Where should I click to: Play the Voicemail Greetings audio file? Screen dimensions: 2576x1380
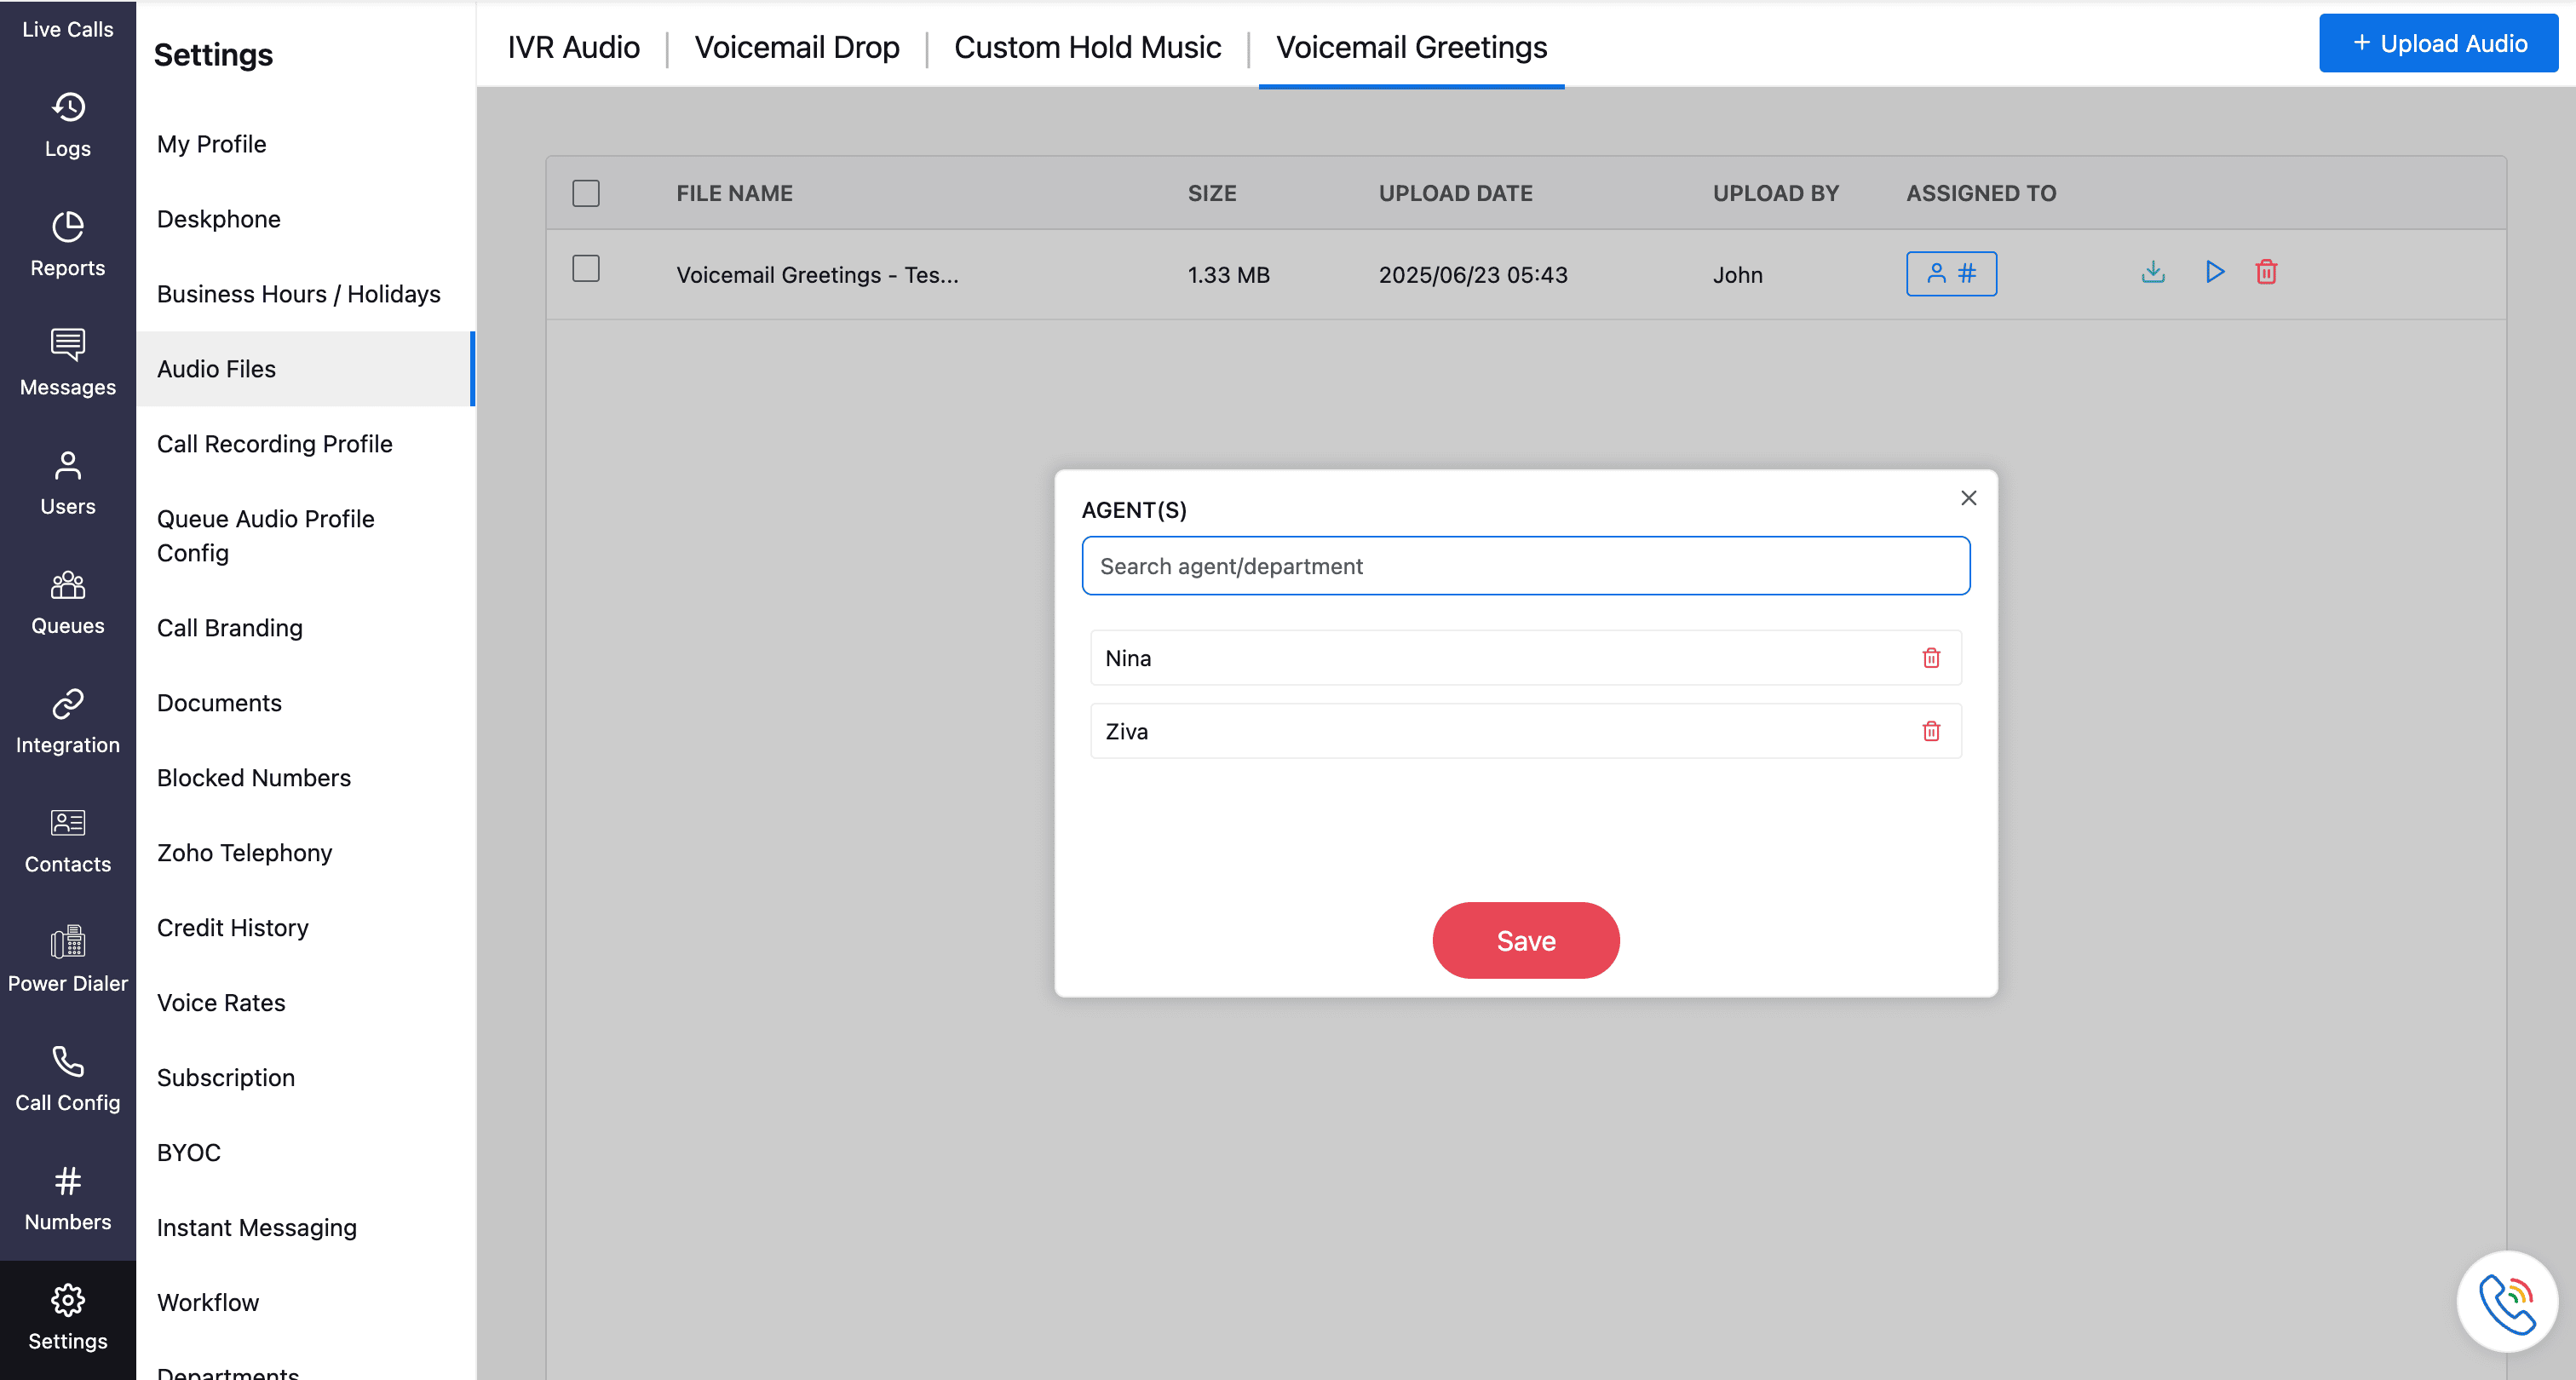coord(2214,272)
